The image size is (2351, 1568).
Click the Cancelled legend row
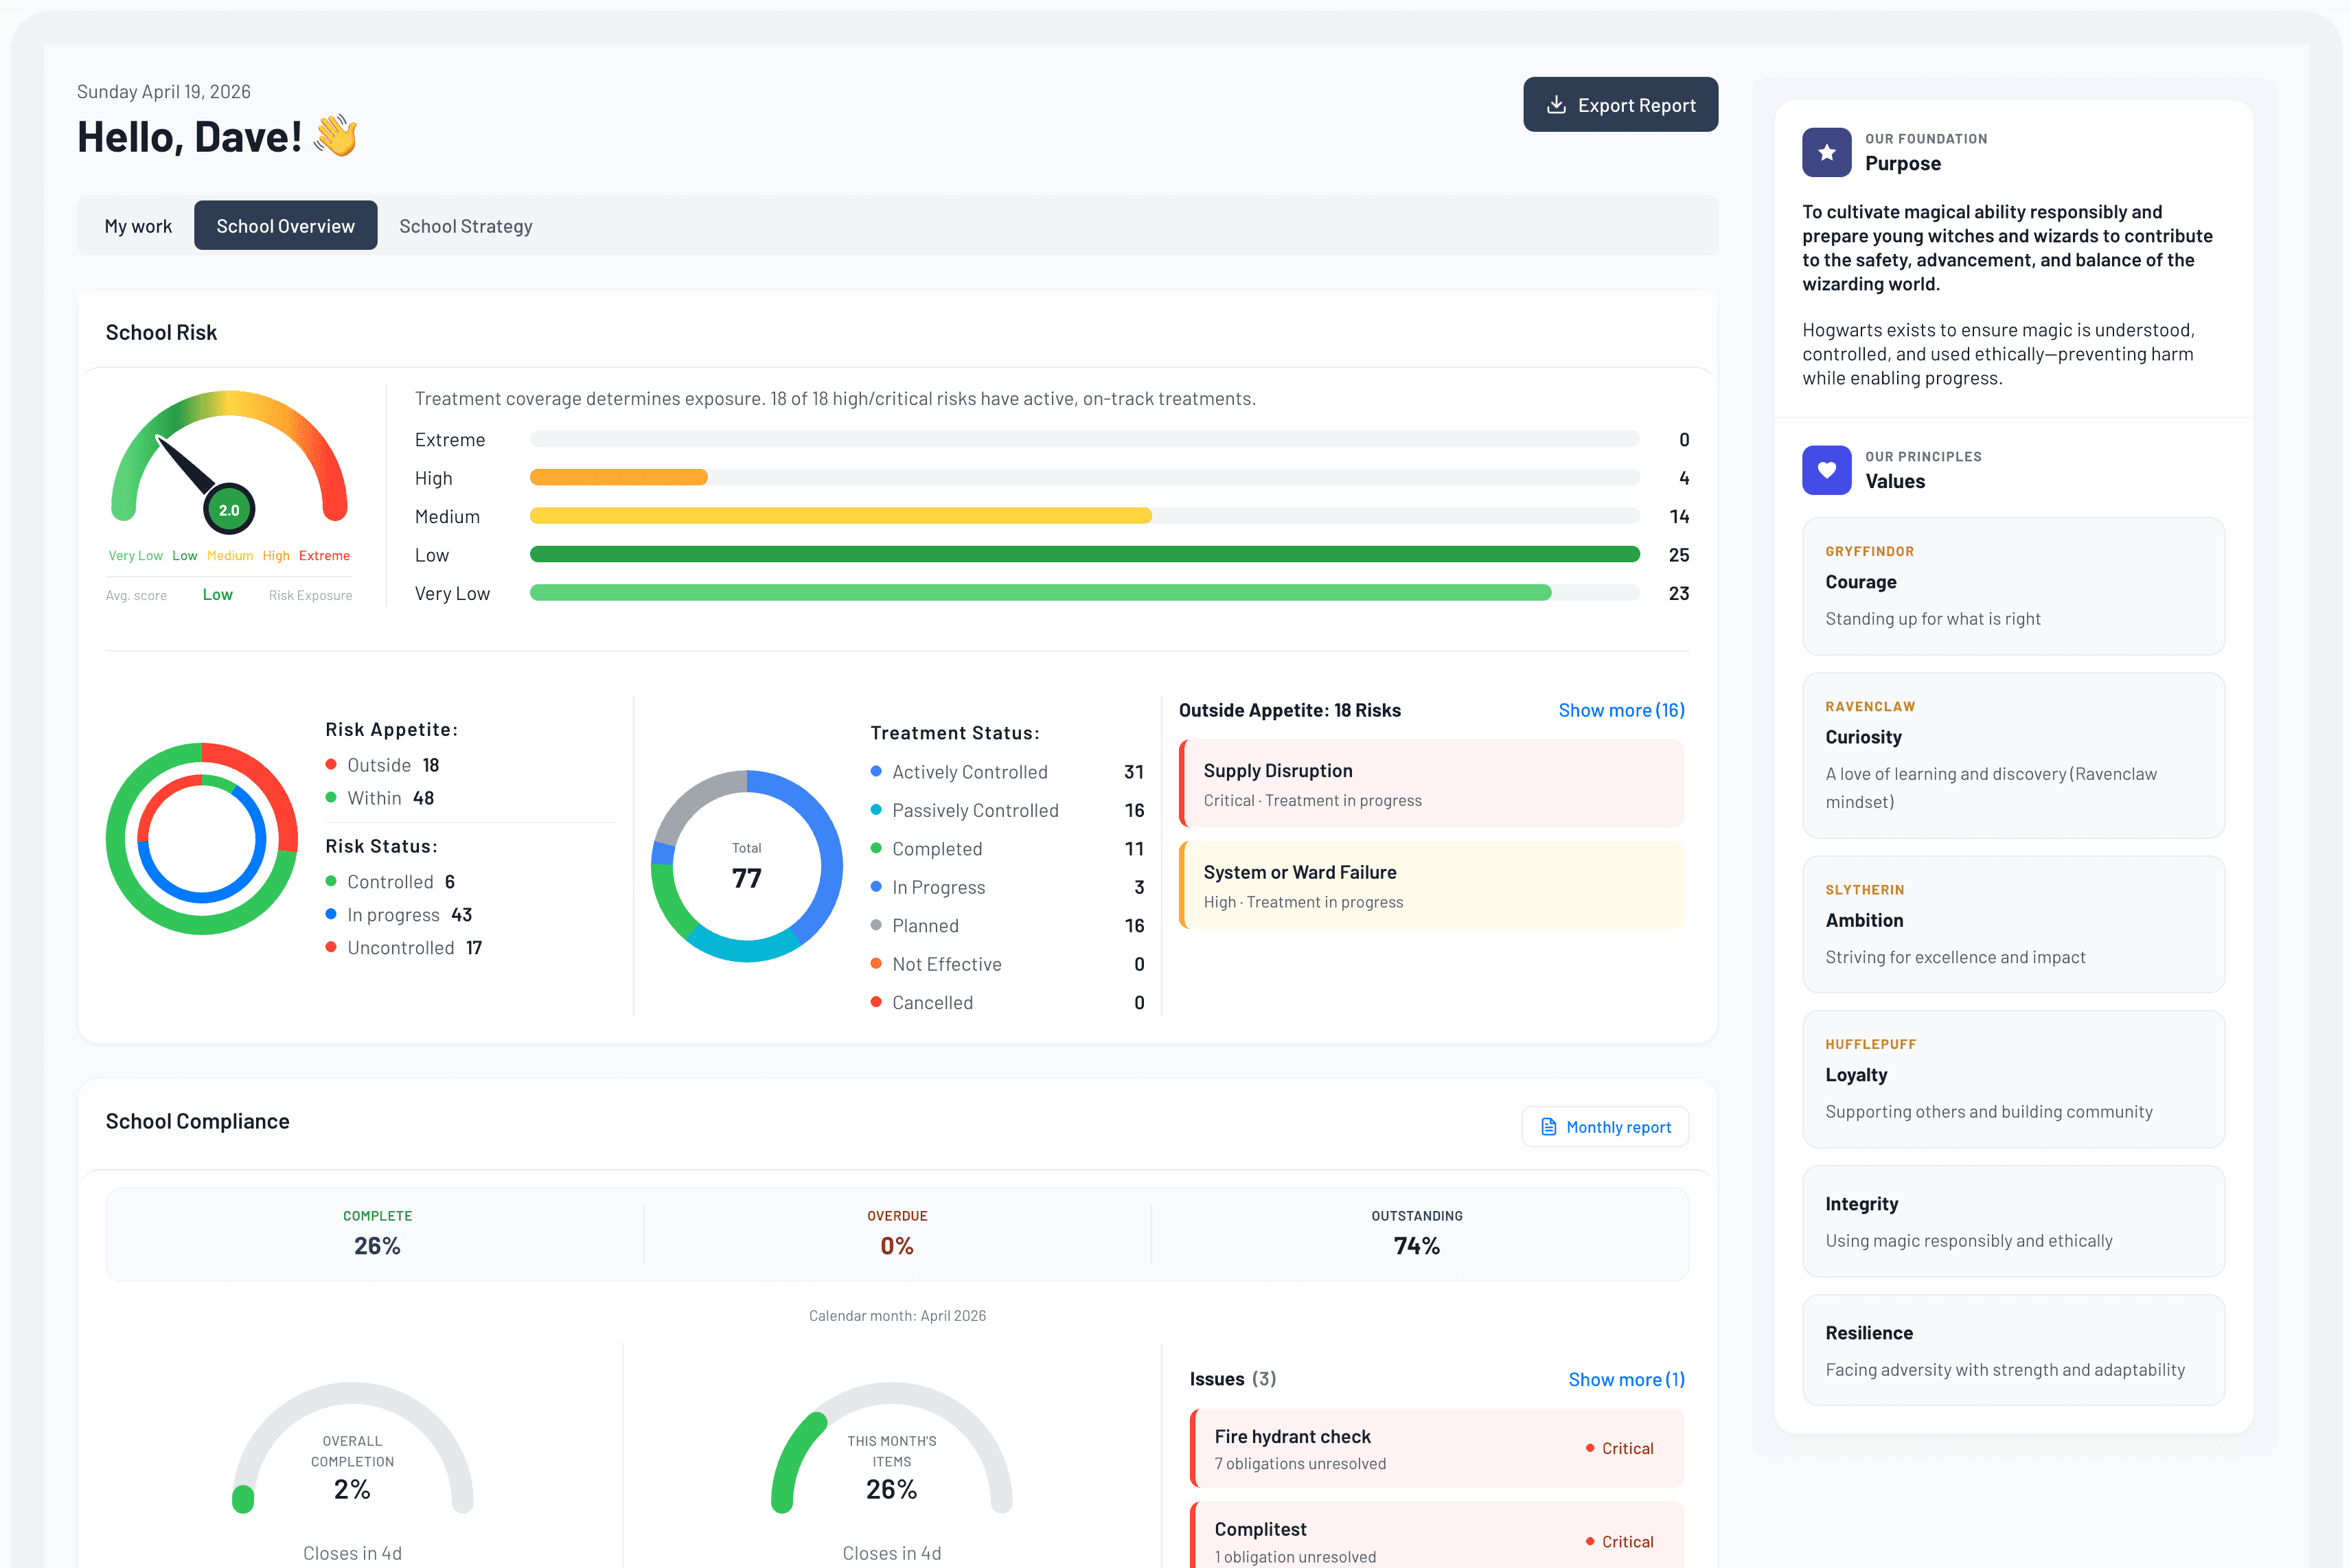click(1007, 1003)
